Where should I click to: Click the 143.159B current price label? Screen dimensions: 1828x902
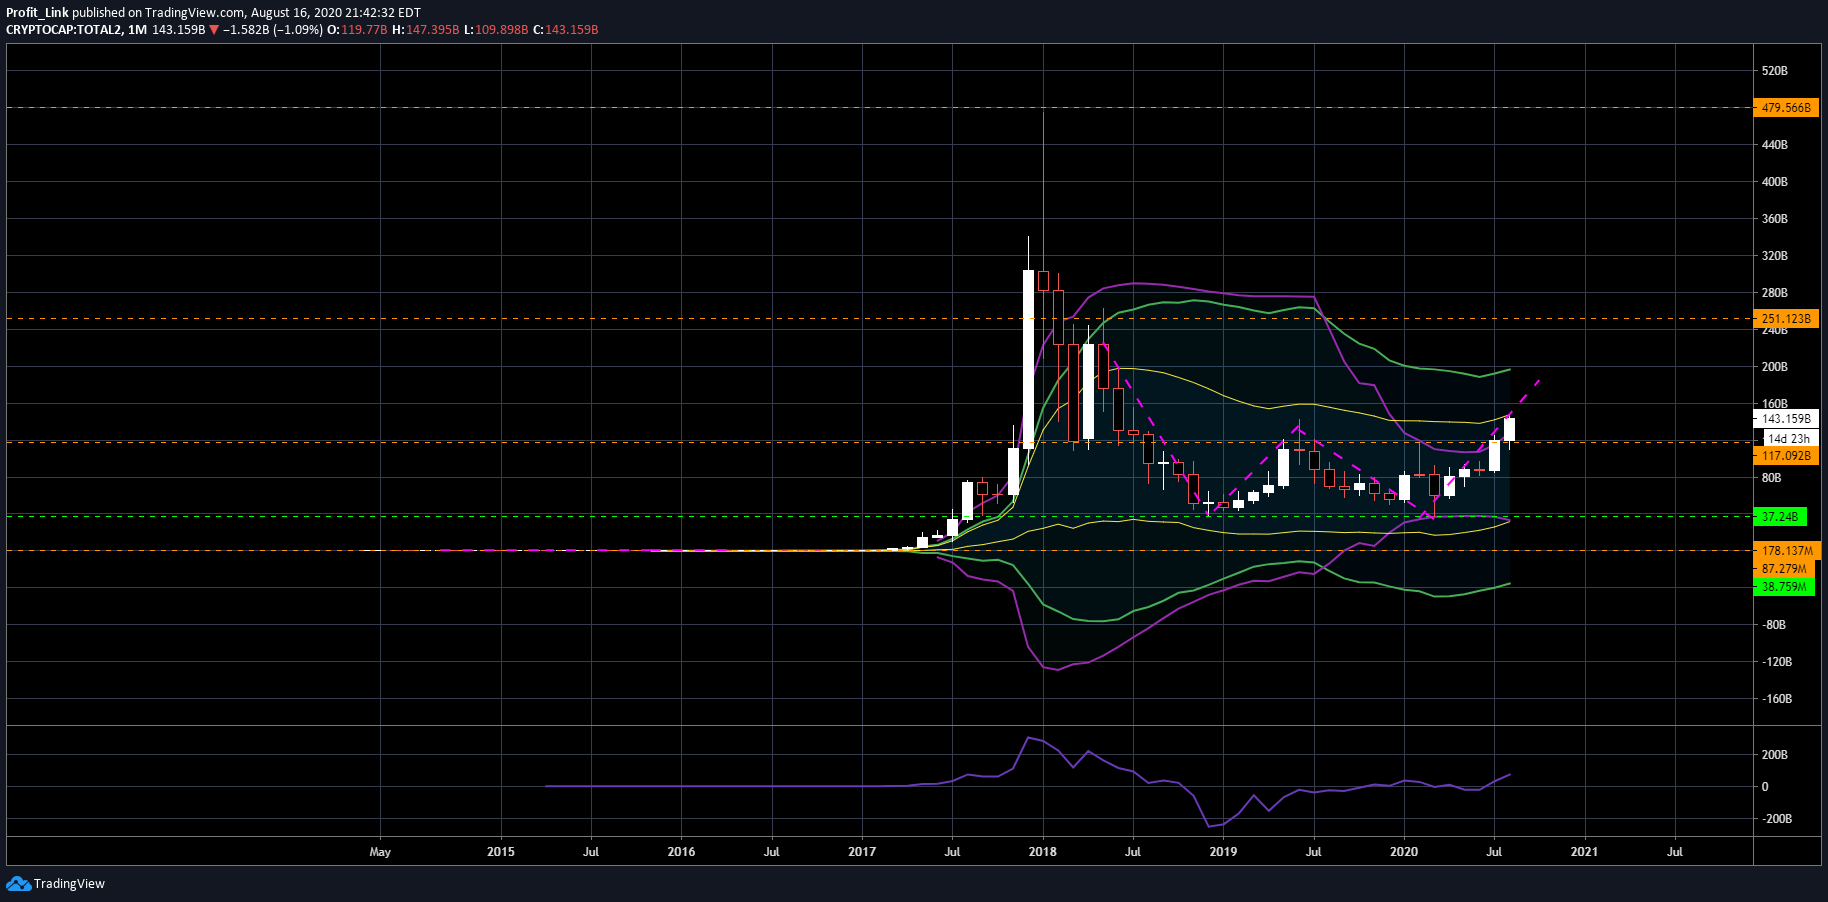click(1786, 419)
